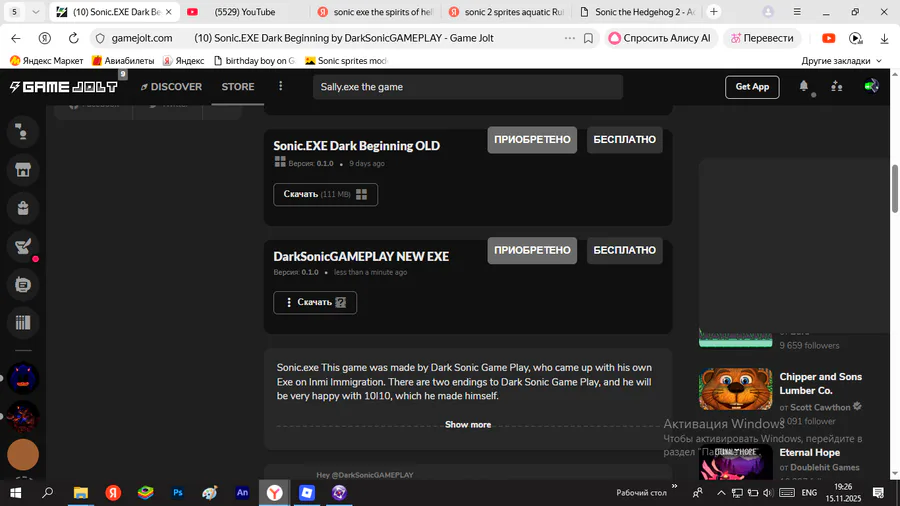Open the Doublehit Games developer link

pyautogui.click(x=825, y=467)
